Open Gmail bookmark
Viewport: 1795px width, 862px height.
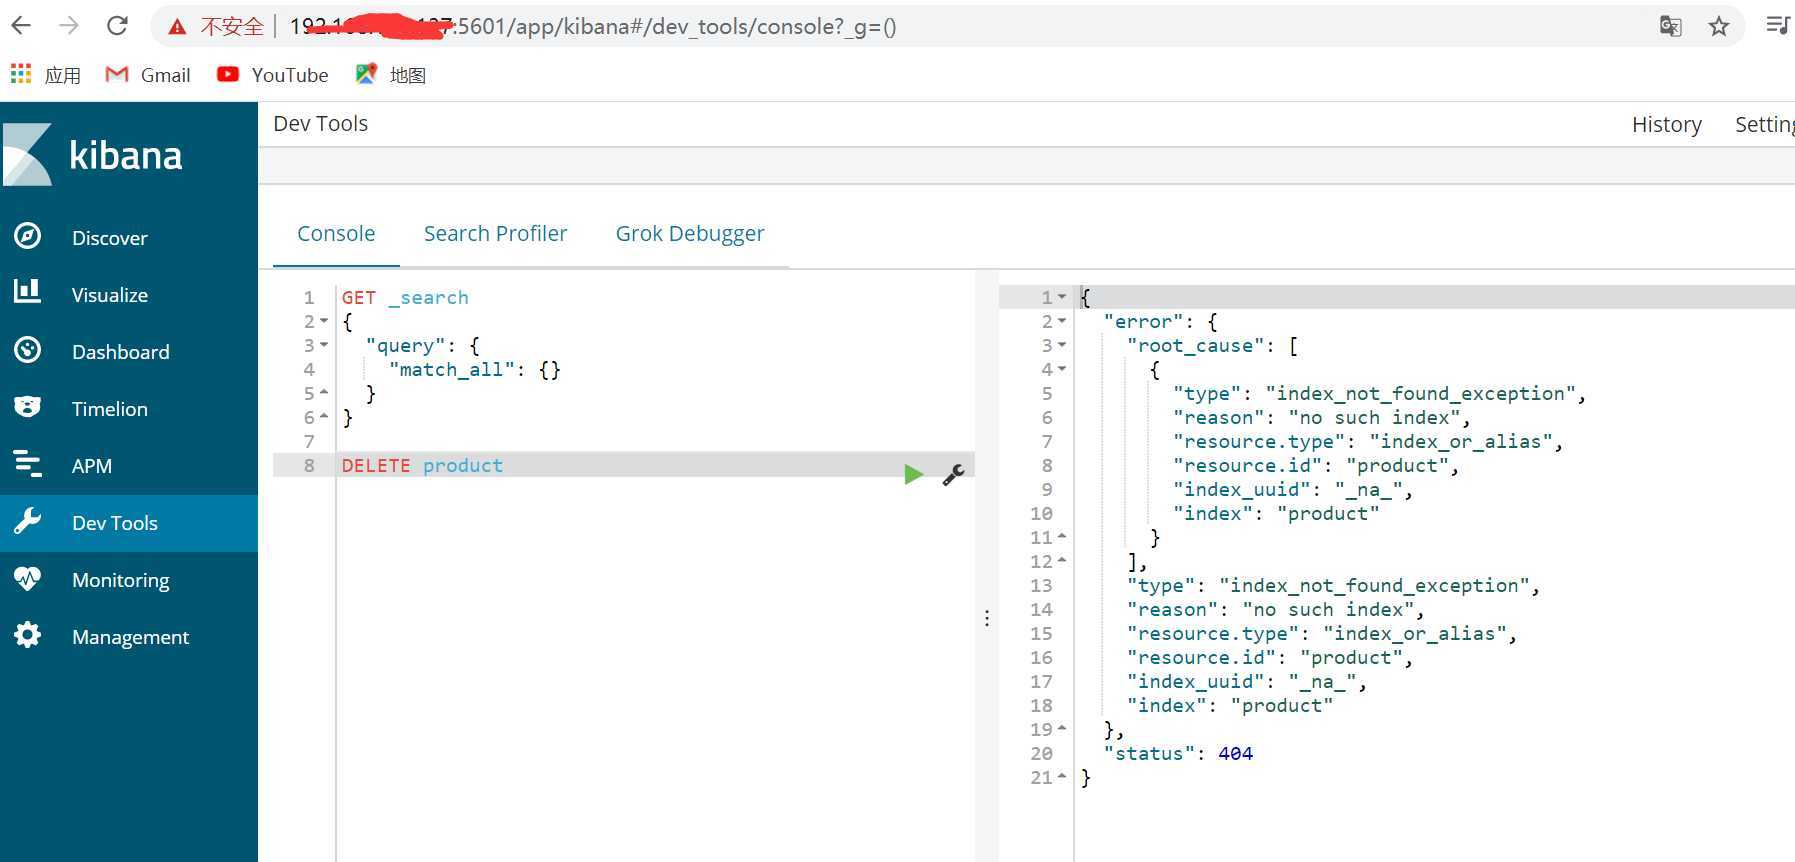(148, 75)
